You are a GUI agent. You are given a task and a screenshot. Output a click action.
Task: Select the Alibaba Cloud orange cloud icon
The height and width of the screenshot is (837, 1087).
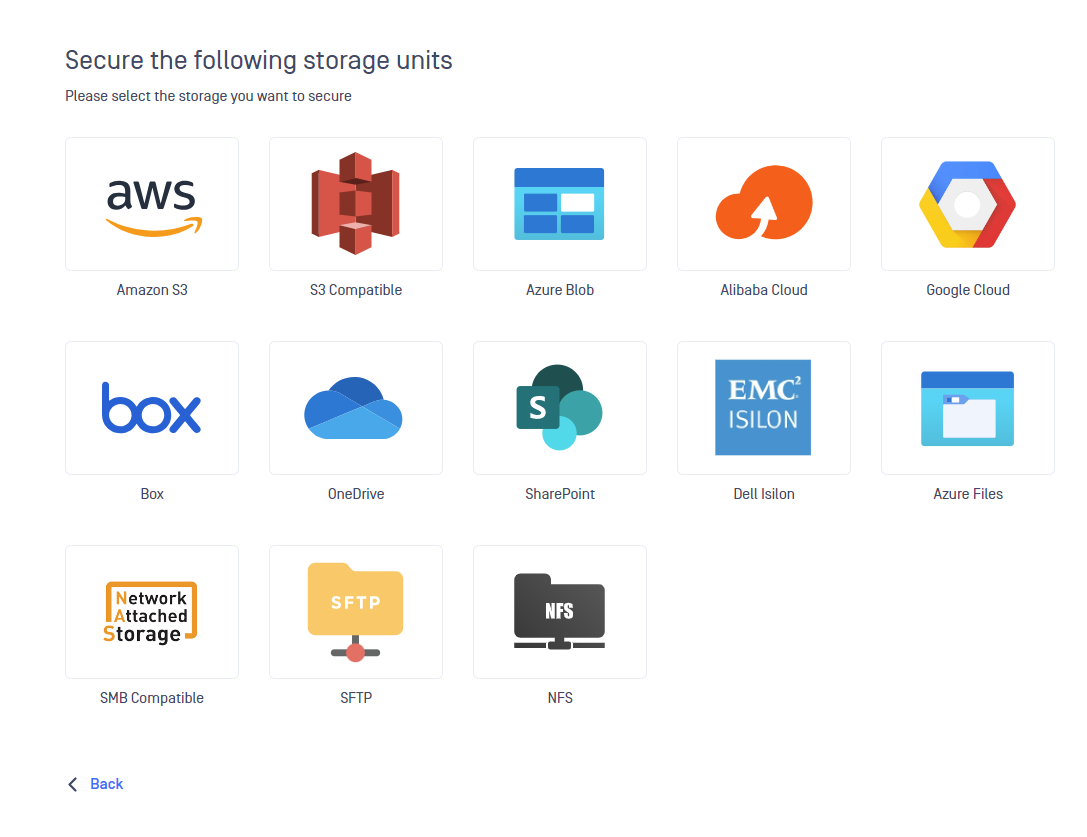[763, 204]
